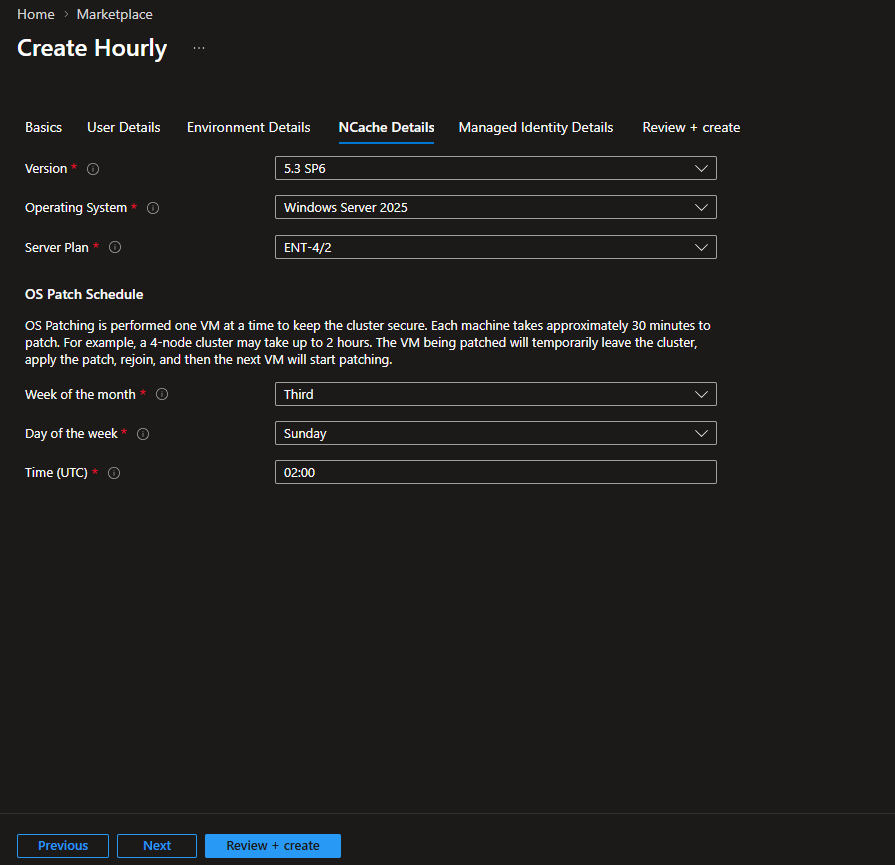Image resolution: width=895 pixels, height=865 pixels.
Task: Go to Home breadcrumb link
Action: 36,14
